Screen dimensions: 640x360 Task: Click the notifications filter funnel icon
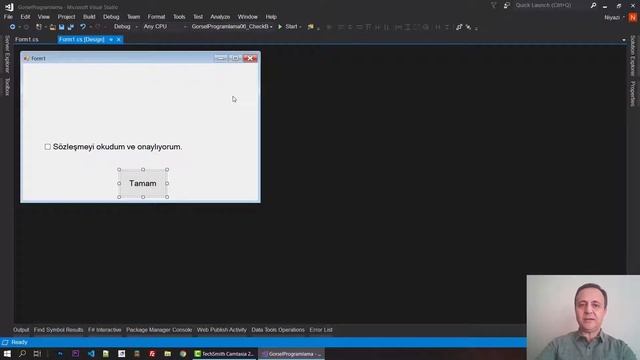coord(494,5)
